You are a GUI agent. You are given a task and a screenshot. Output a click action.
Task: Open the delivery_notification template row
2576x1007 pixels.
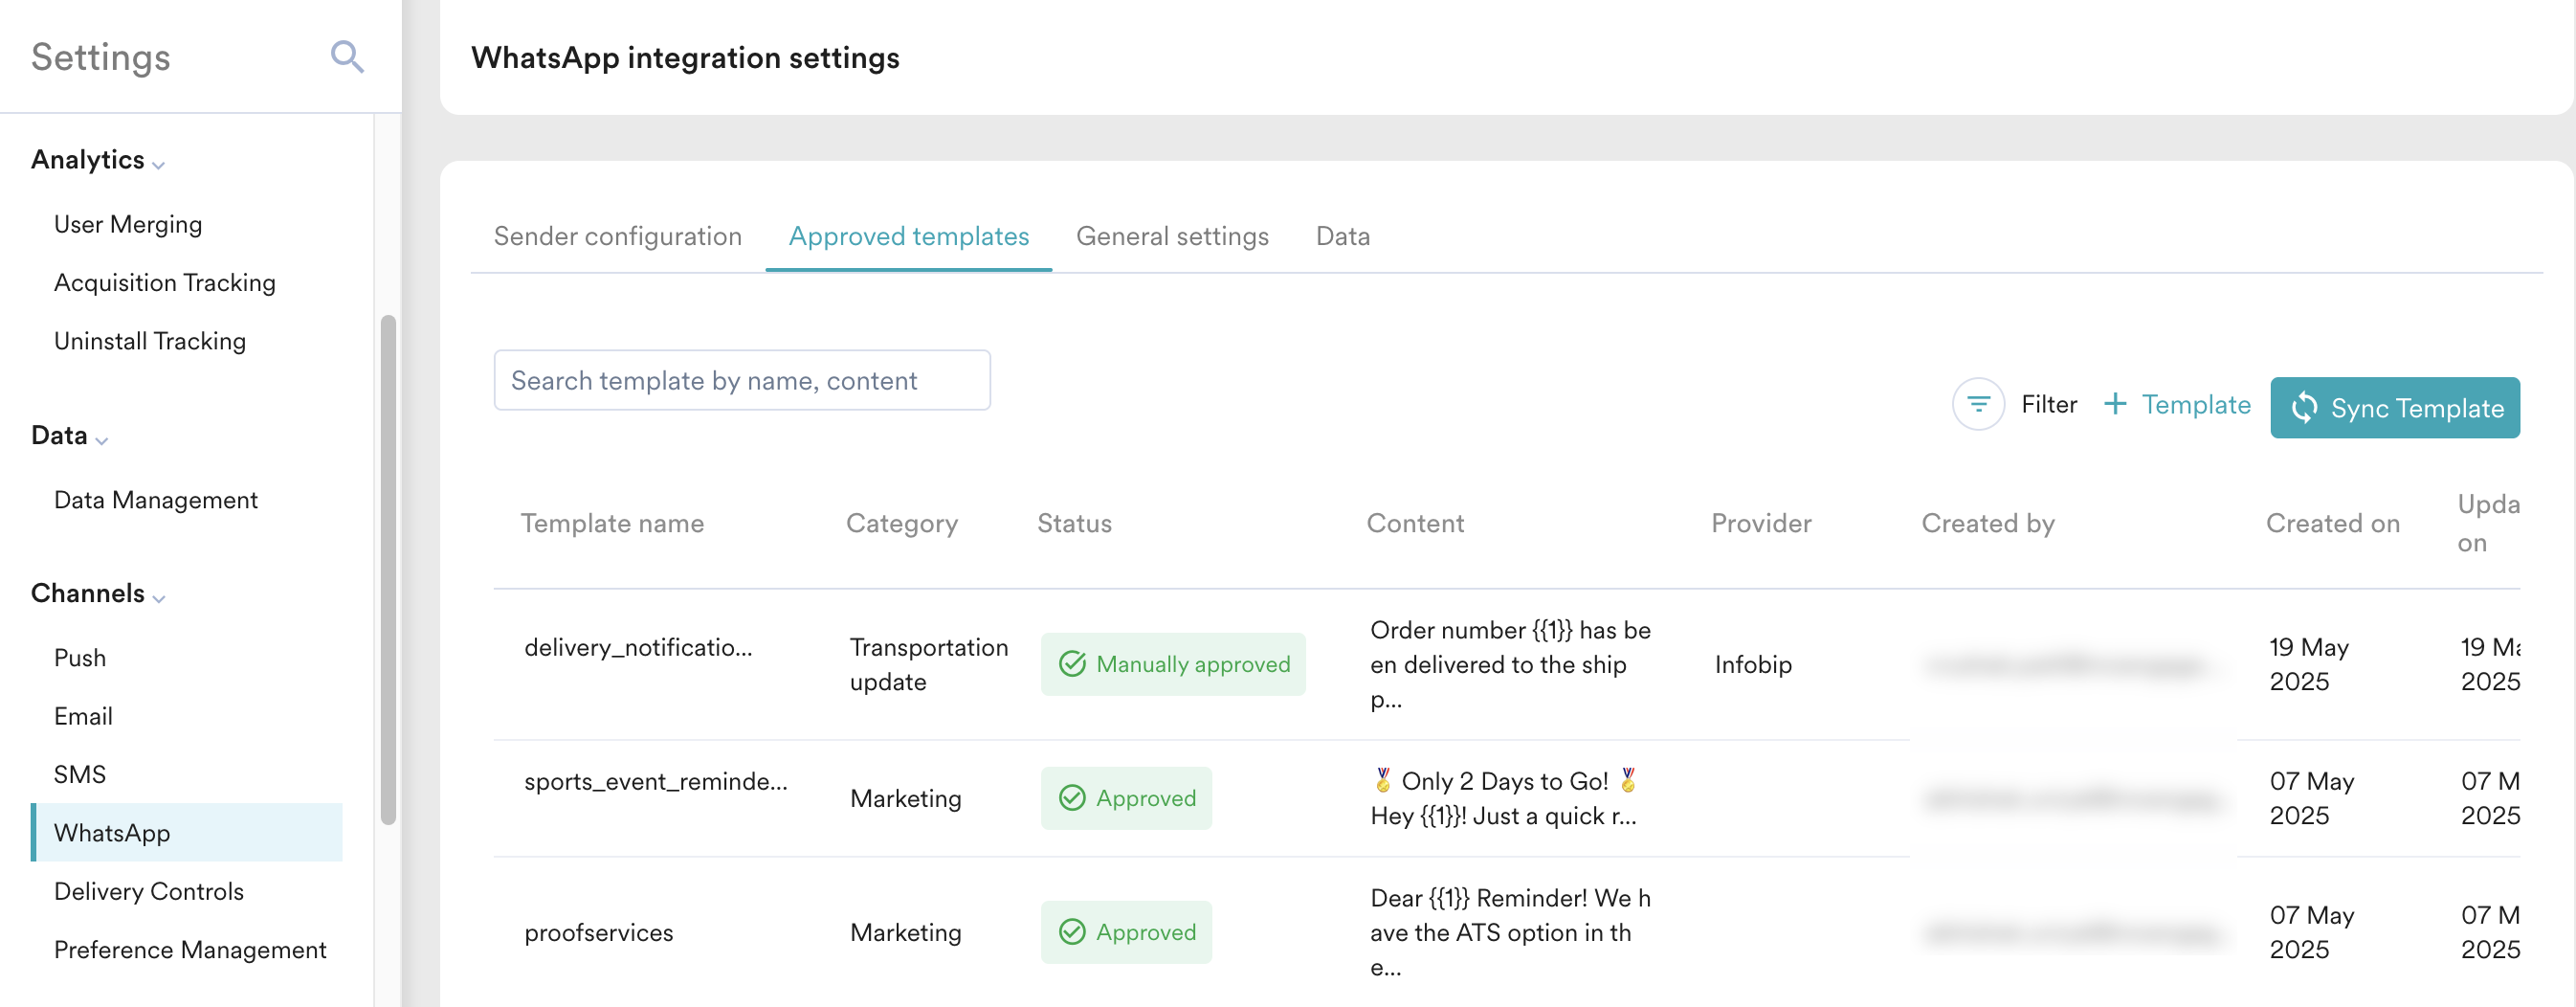pyautogui.click(x=637, y=647)
